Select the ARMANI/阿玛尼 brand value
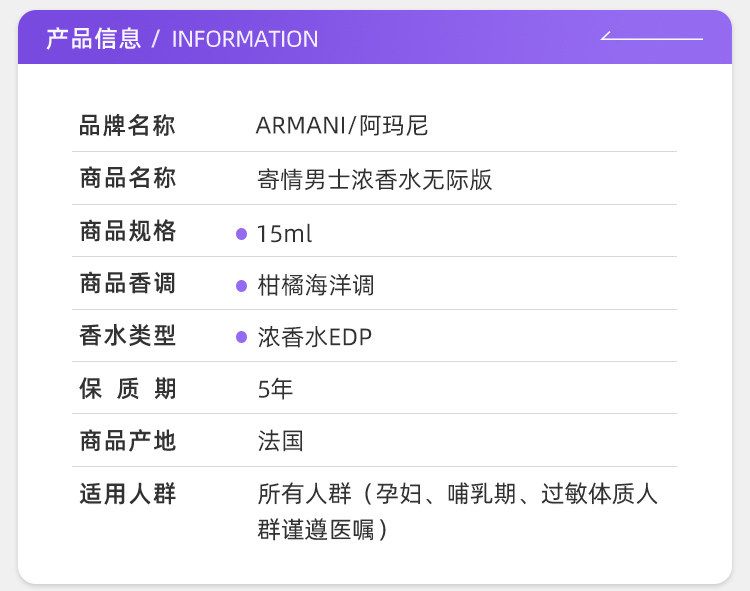The width and height of the screenshot is (750, 591). click(x=342, y=126)
